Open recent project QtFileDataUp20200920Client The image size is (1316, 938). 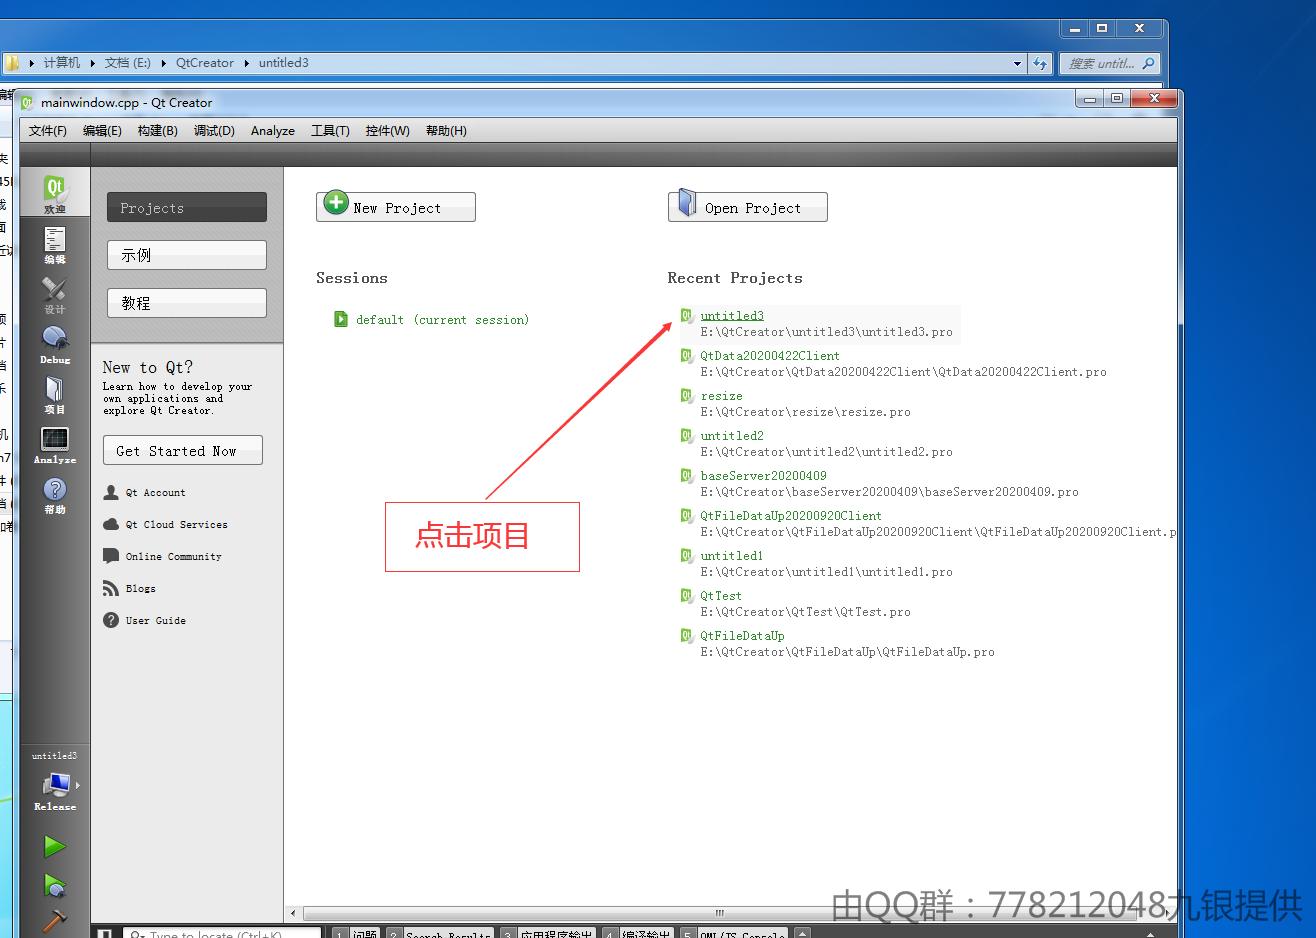tap(791, 516)
